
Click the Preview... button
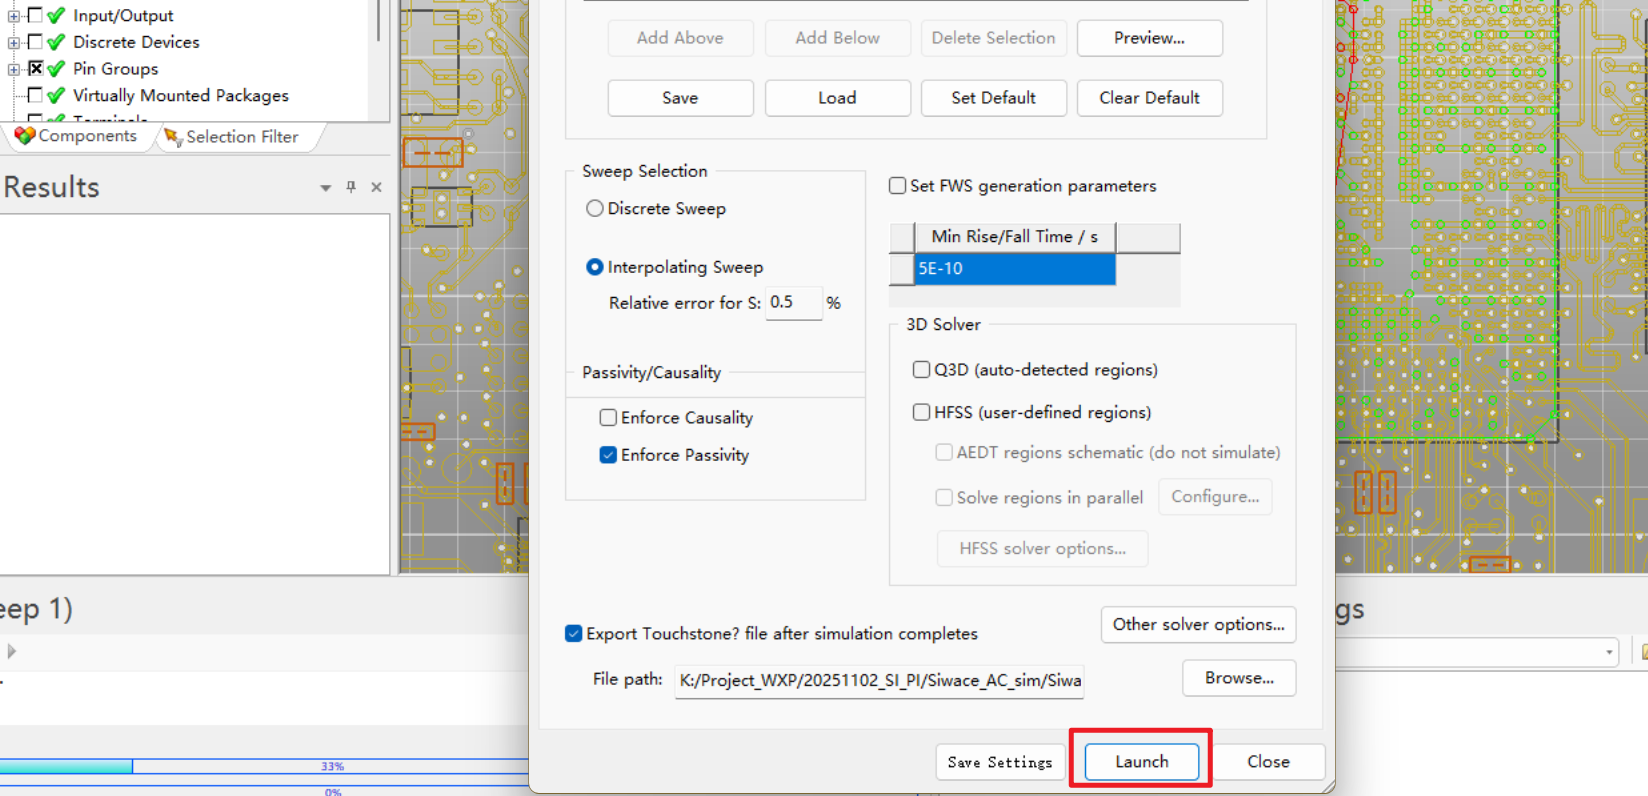tap(1149, 38)
